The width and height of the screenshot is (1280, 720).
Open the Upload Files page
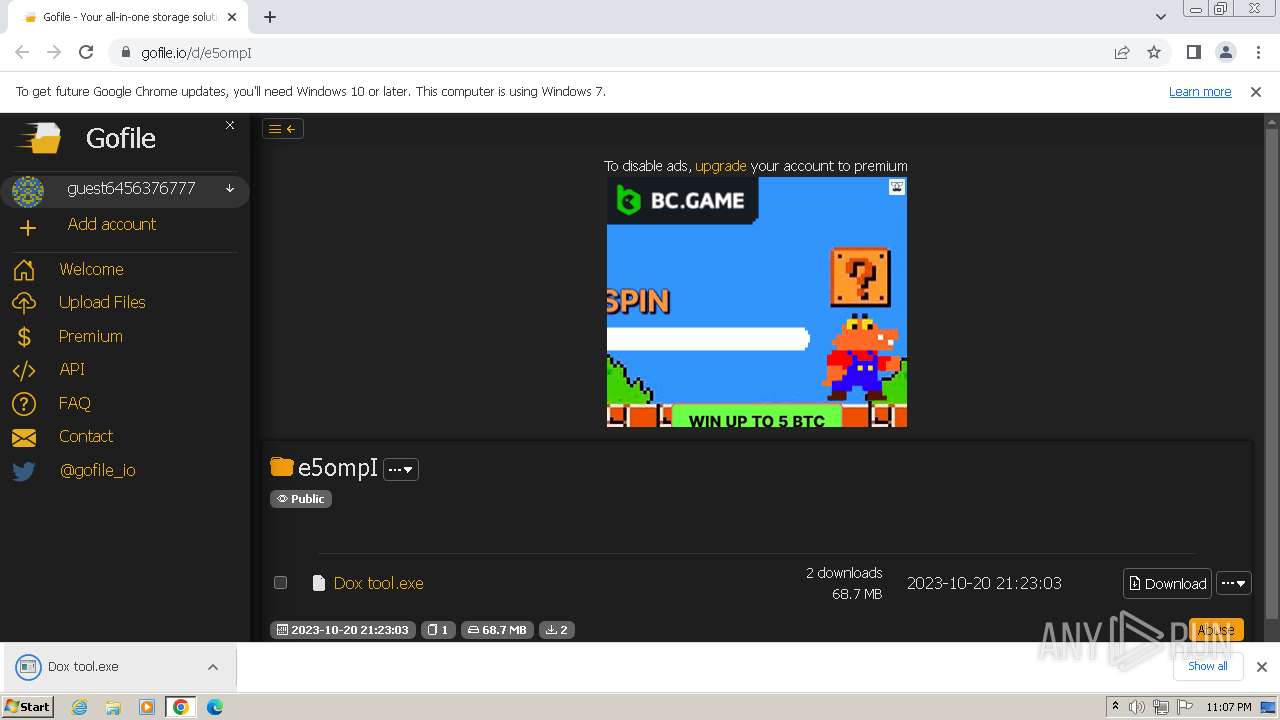tap(102, 302)
